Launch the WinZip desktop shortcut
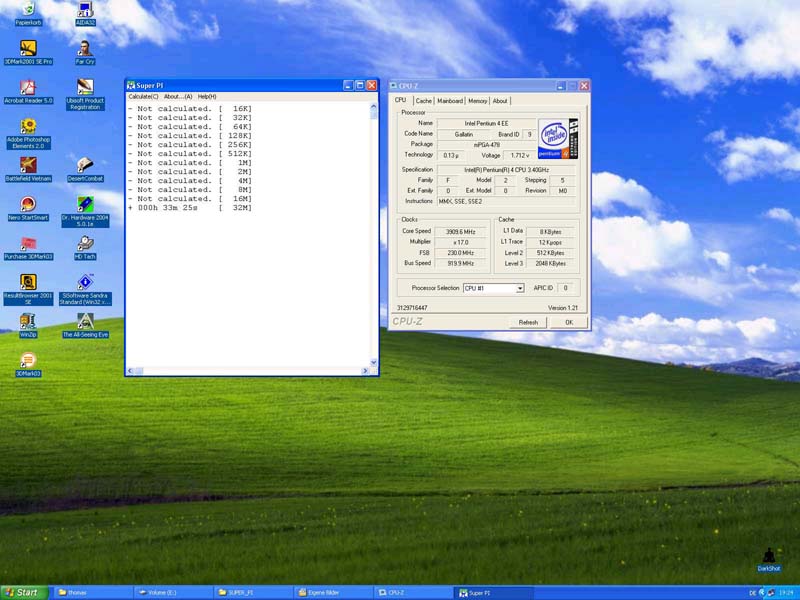 coord(28,326)
